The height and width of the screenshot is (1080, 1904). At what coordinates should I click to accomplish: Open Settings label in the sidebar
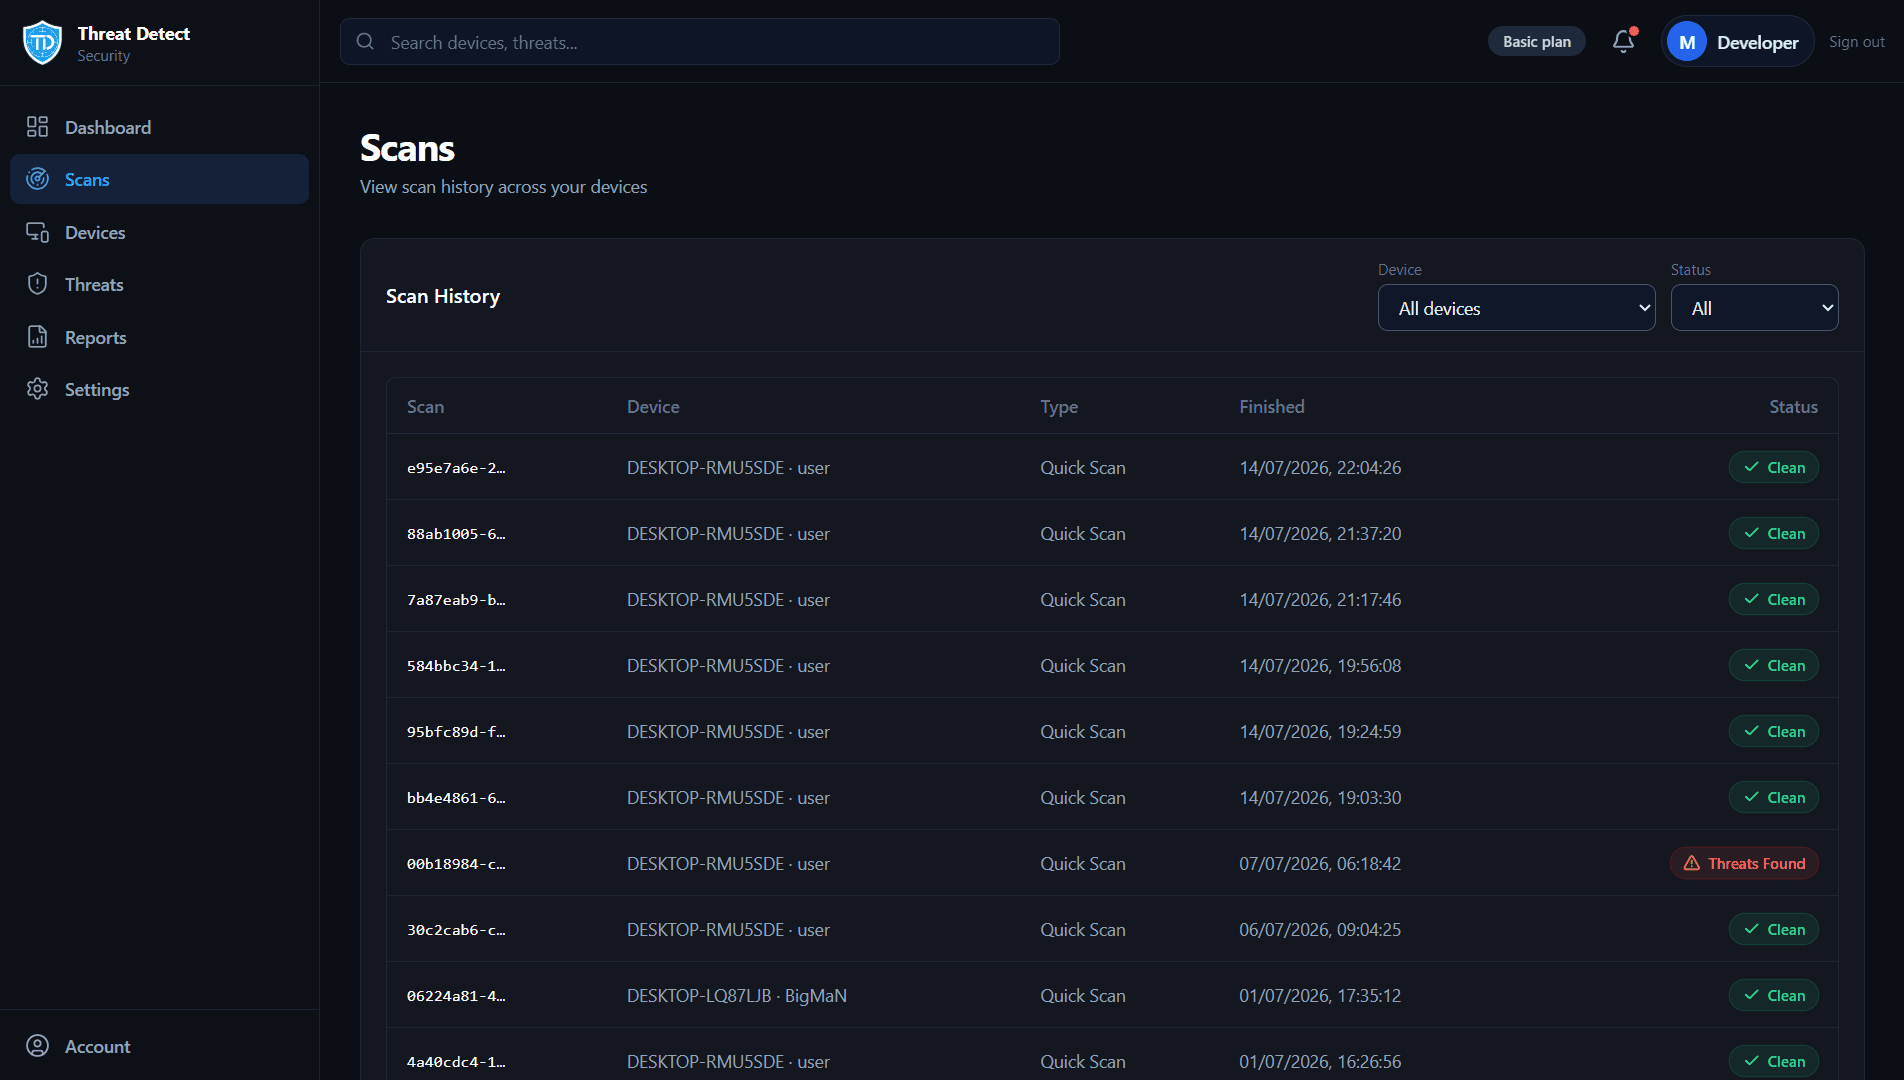pyautogui.click(x=97, y=389)
